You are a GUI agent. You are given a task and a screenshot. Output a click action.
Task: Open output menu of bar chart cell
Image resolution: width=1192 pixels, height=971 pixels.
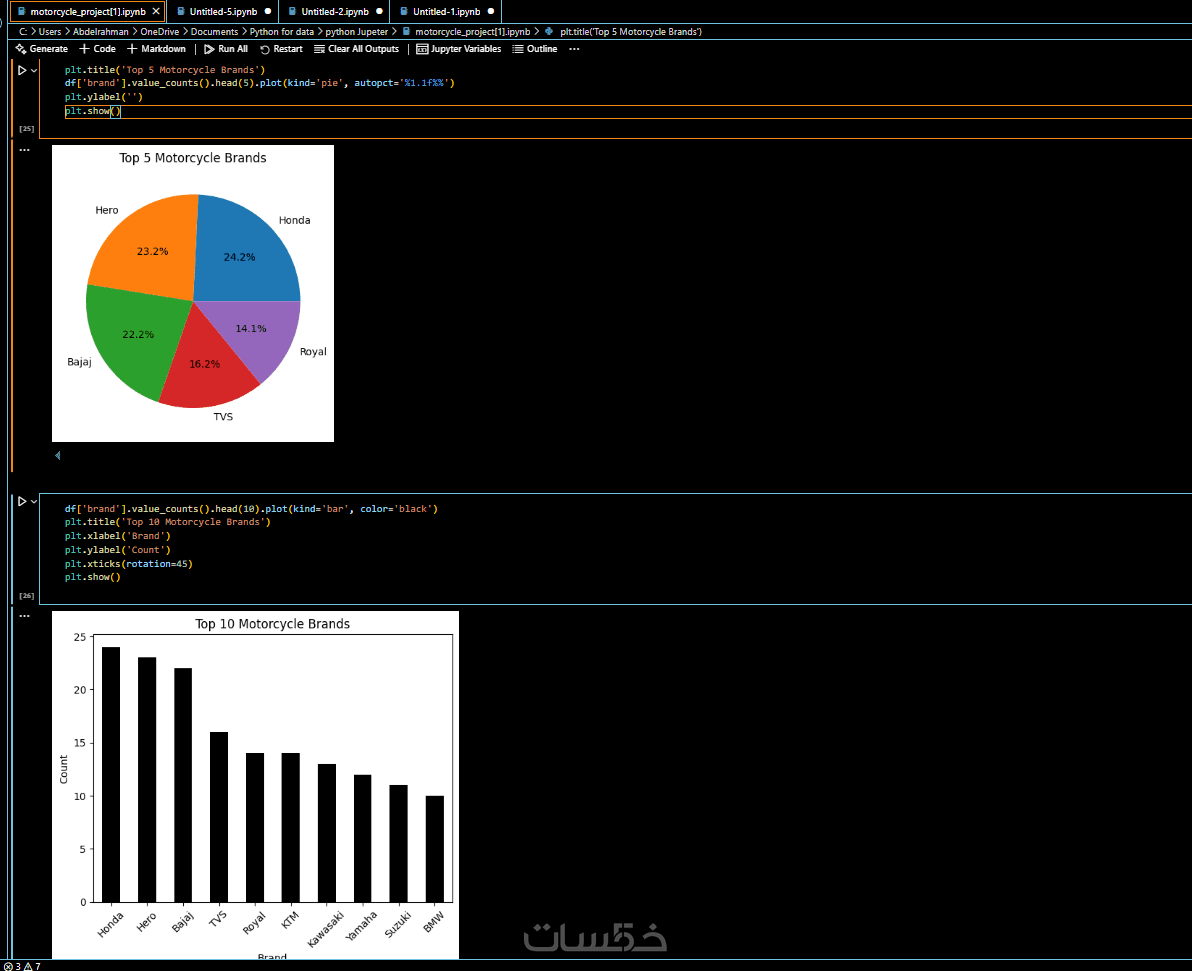point(24,616)
